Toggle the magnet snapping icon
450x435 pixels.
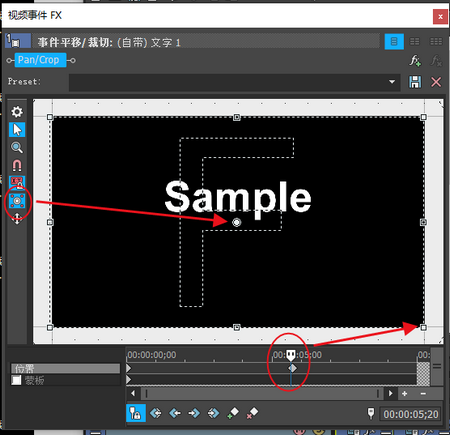[17, 165]
